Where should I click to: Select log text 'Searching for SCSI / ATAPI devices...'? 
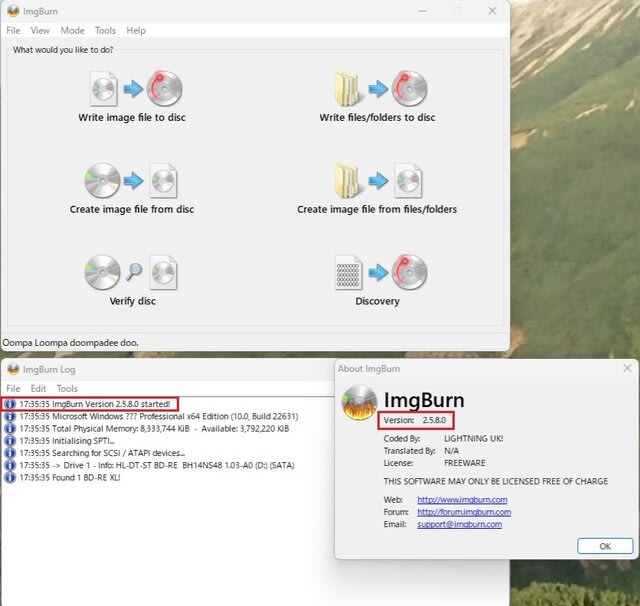pyautogui.click(x=118, y=453)
